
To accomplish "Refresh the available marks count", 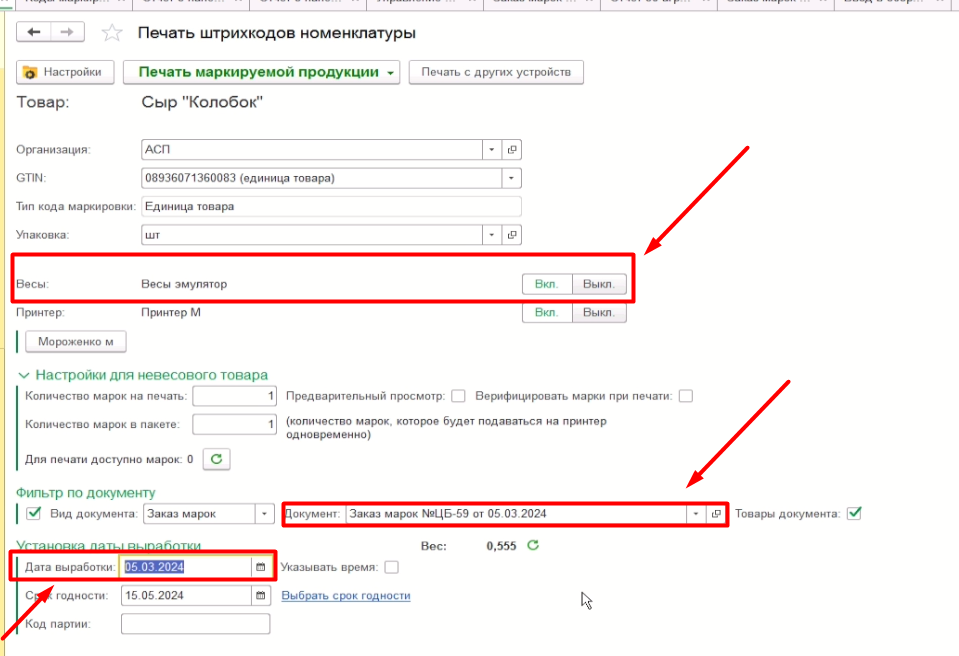I will coord(217,459).
